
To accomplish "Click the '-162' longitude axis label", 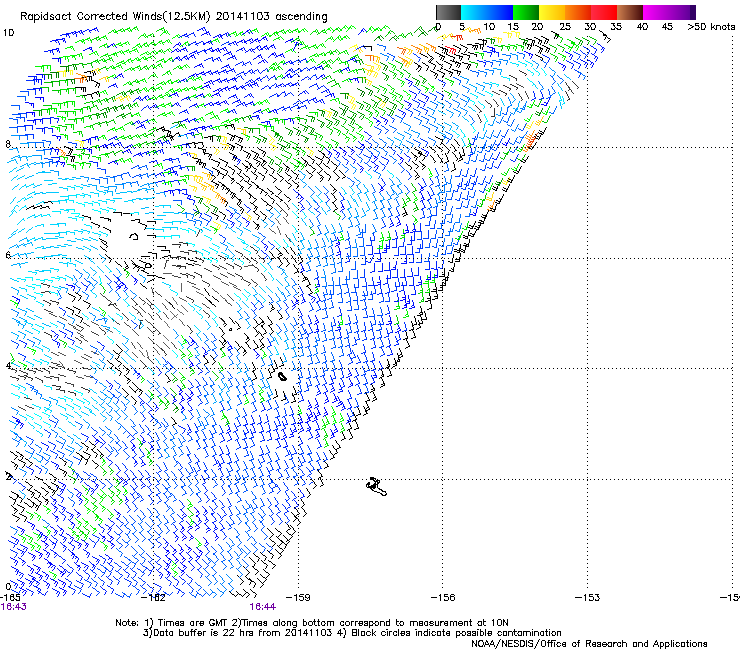I will point(154,598).
